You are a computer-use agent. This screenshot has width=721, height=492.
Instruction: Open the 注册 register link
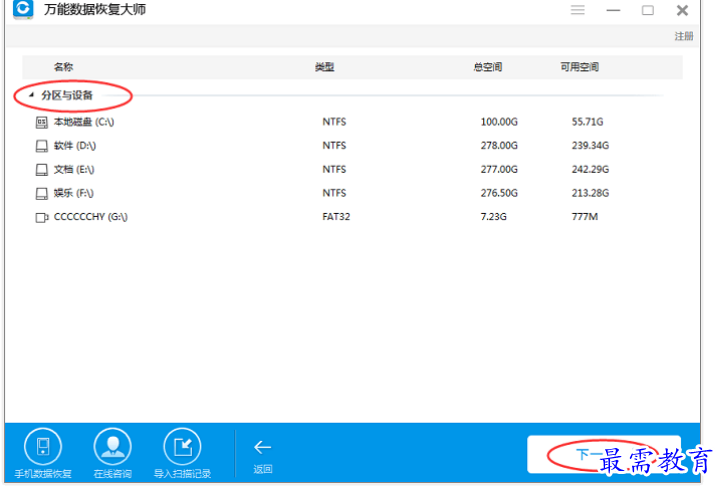pyautogui.click(x=684, y=36)
